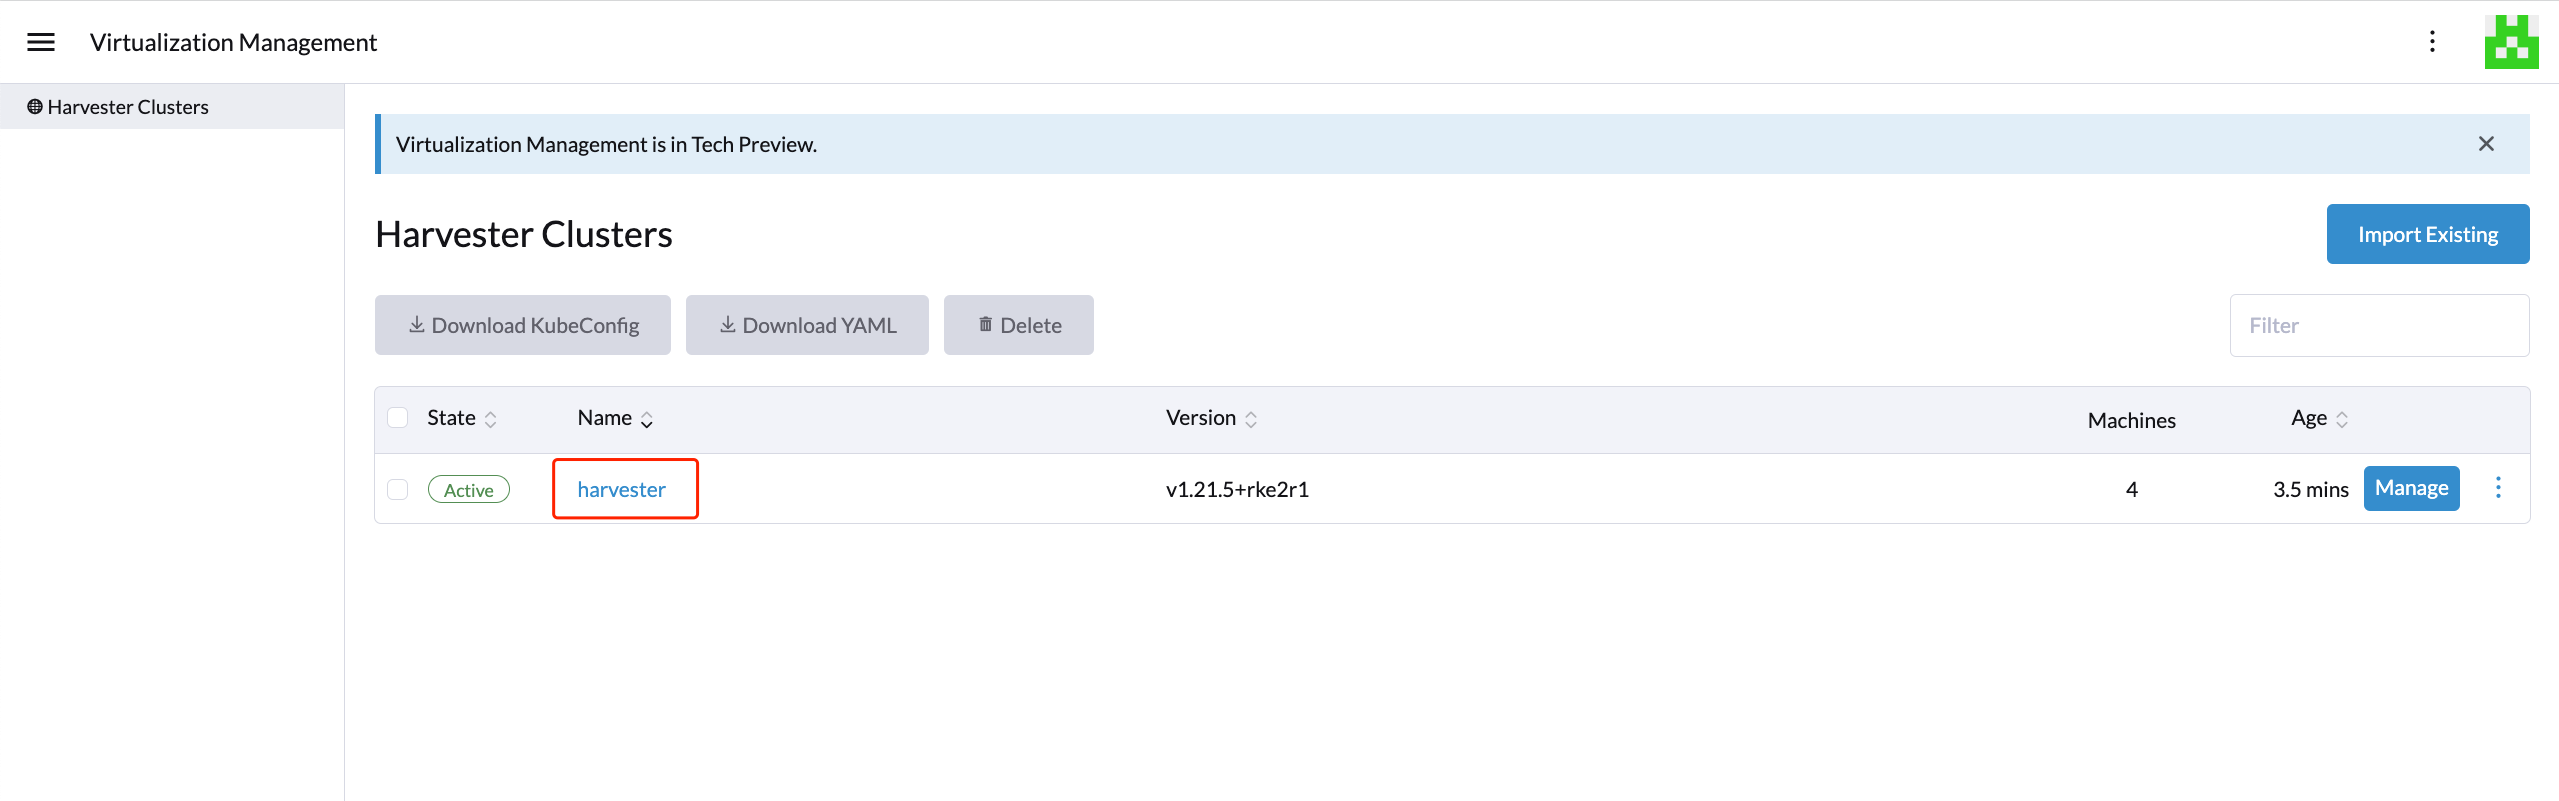Click the Manage button for harvester

(2411, 488)
